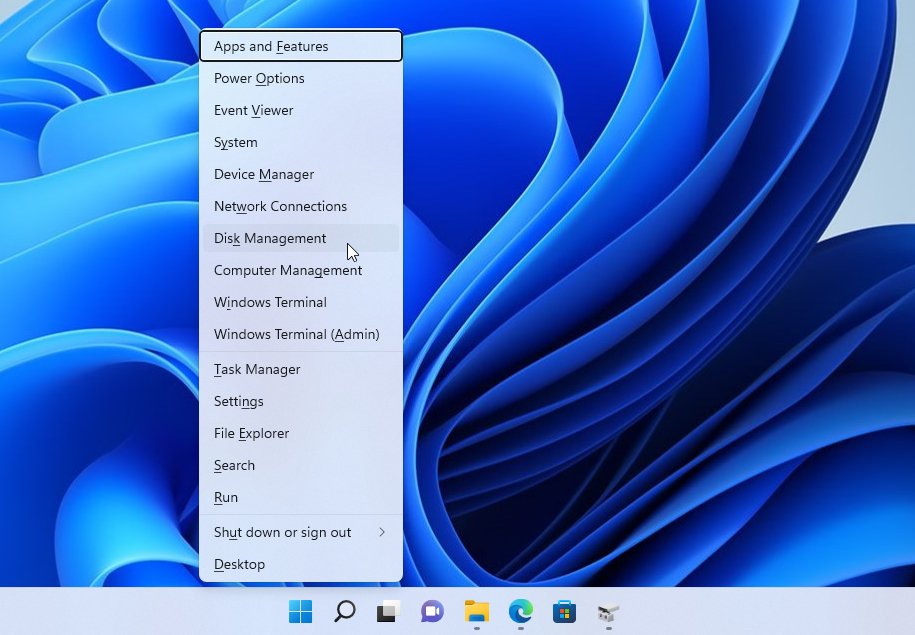
Task: Launch Microsoft Edge from the taskbar
Action: 521,611
